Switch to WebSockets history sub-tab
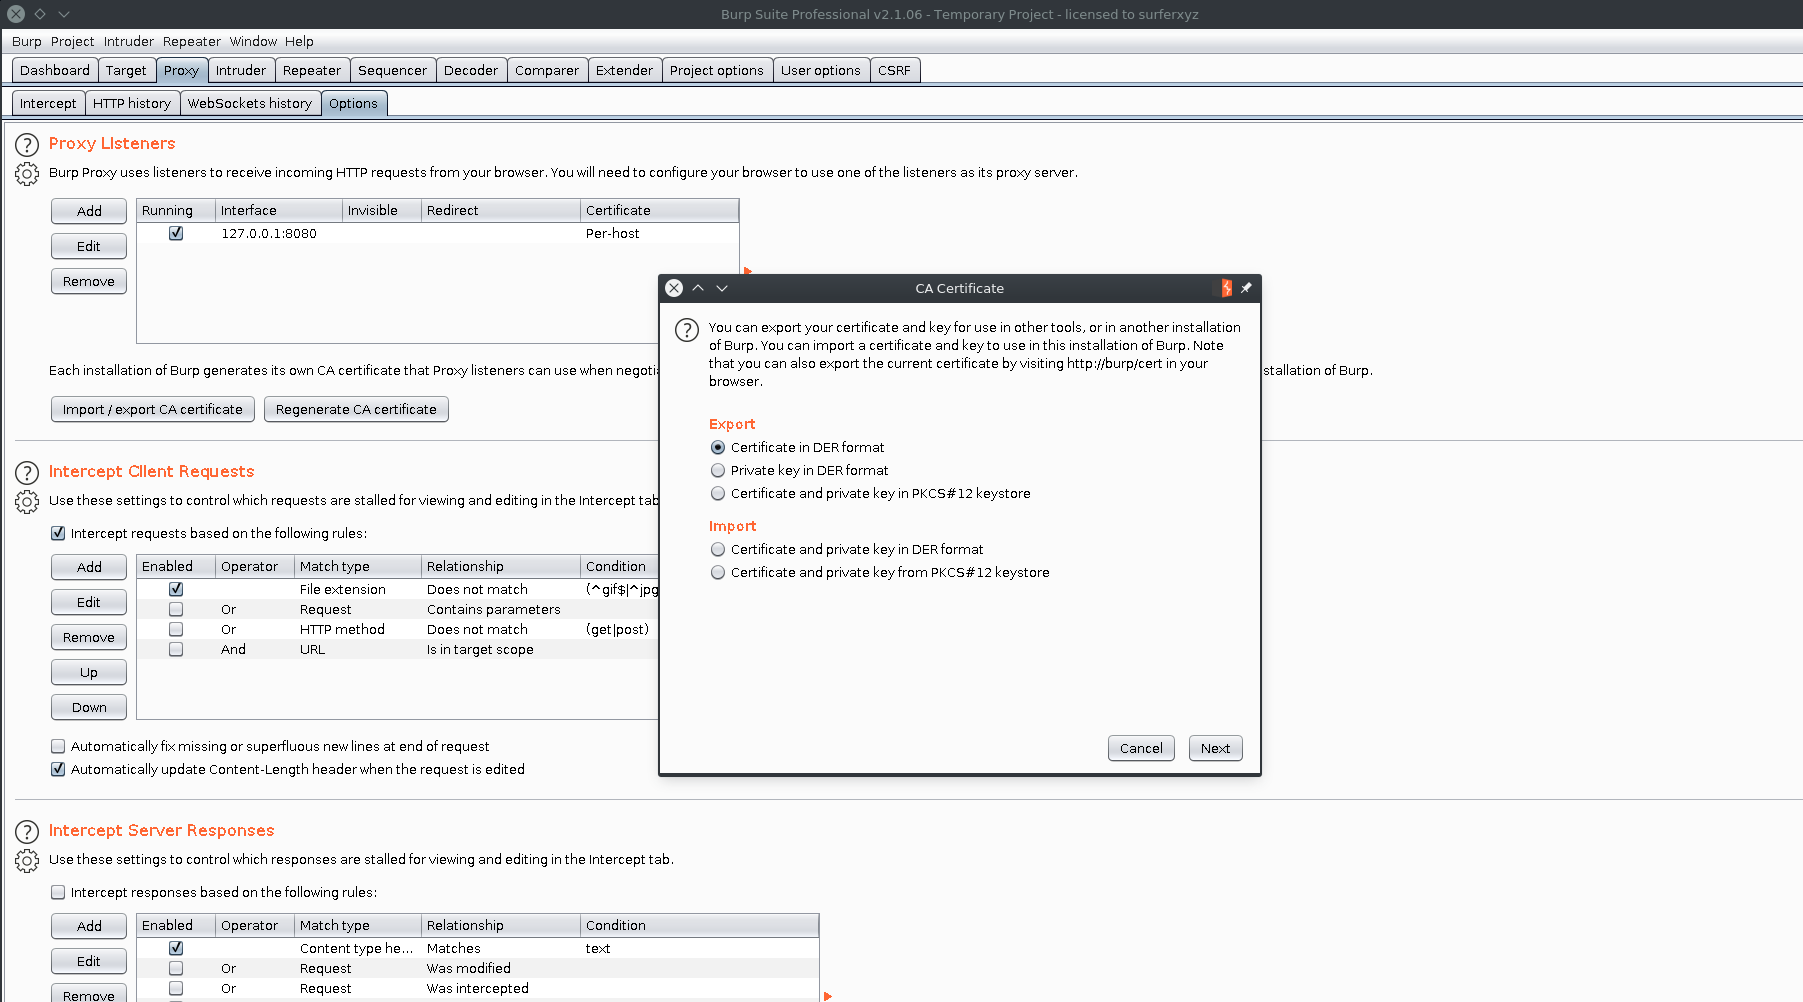1803x1002 pixels. (250, 103)
